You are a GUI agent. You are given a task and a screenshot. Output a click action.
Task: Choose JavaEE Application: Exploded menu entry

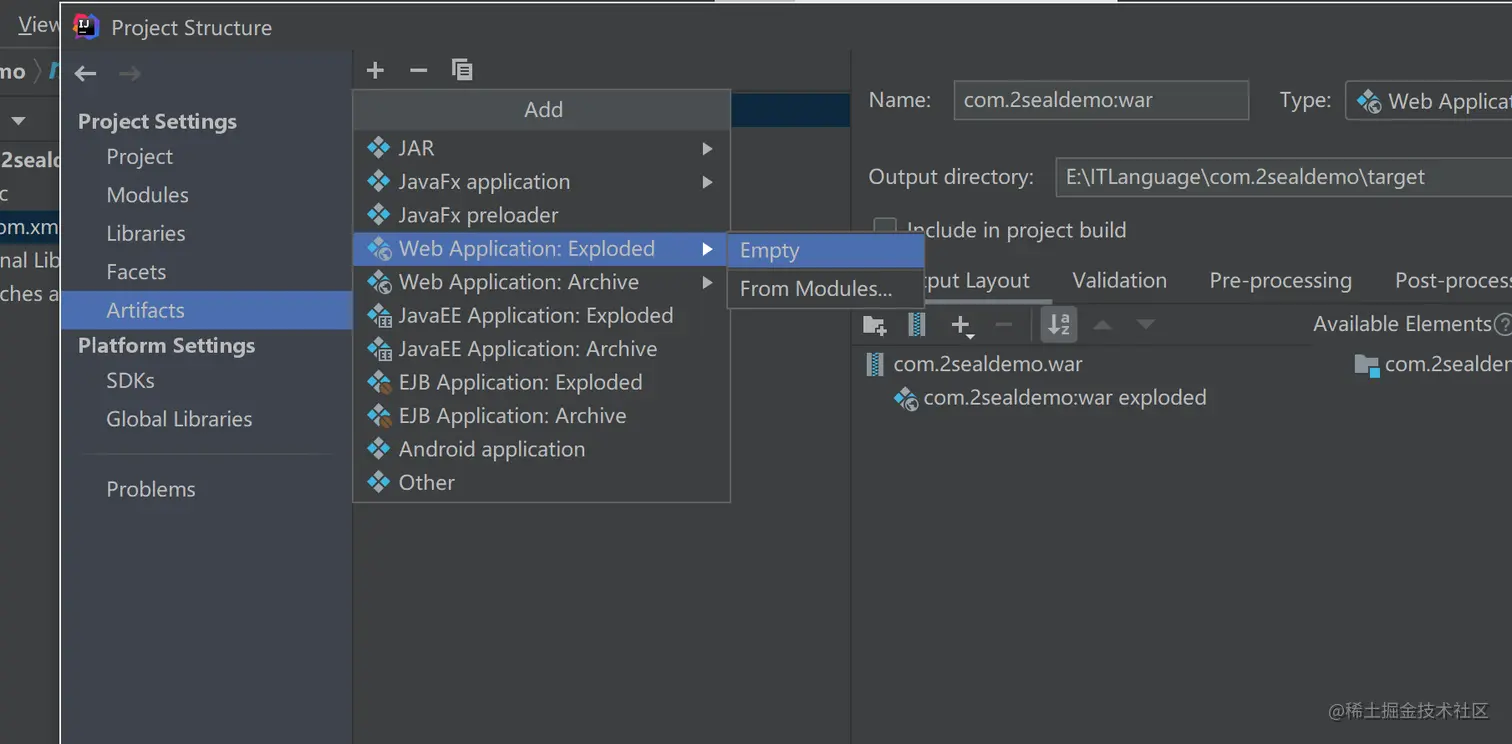point(541,316)
